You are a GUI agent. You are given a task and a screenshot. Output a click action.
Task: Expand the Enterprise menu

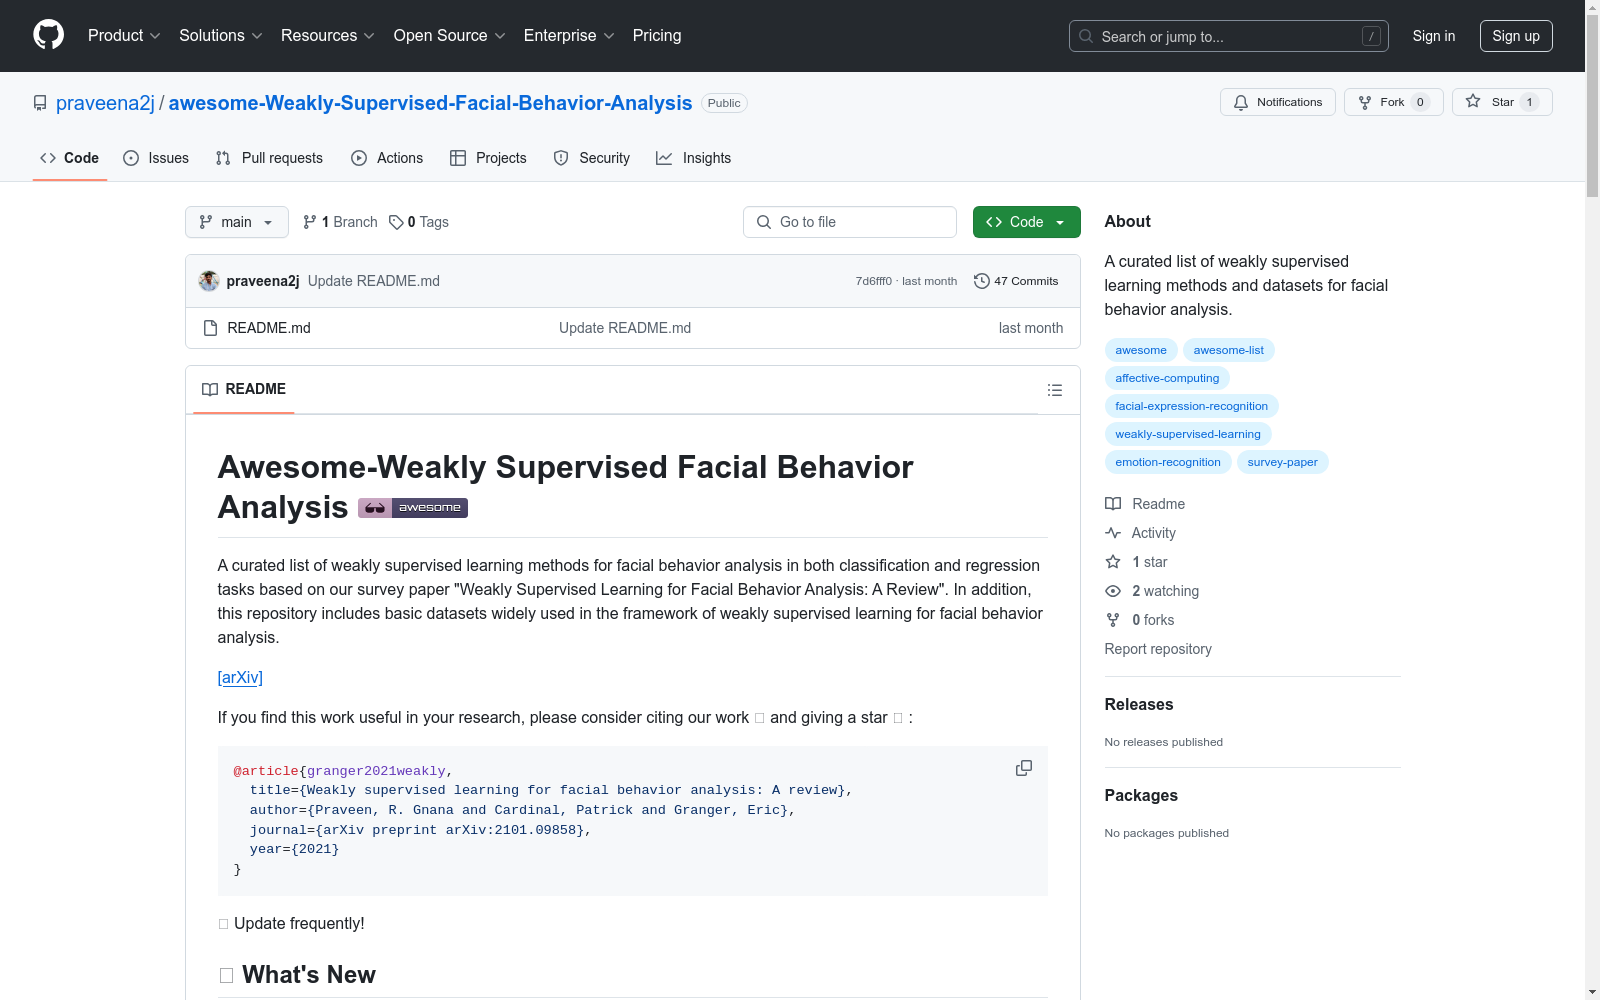(x=569, y=36)
